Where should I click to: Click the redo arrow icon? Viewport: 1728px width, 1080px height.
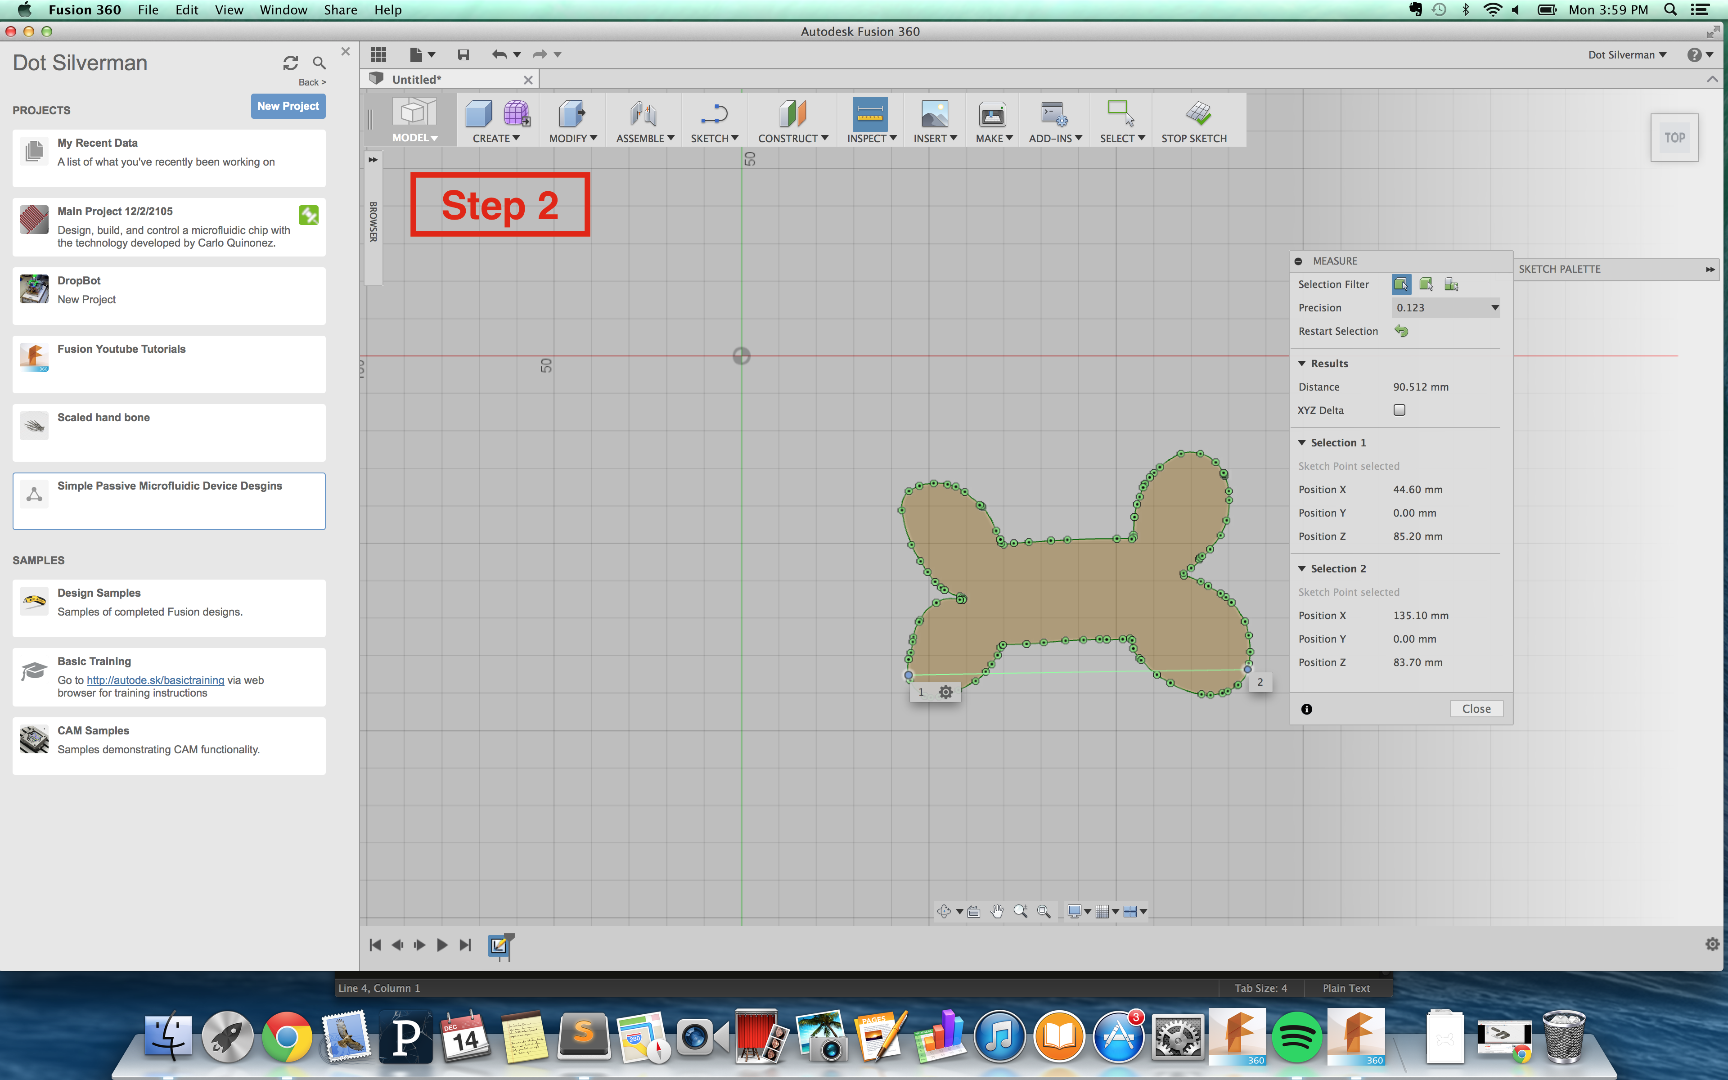coord(540,55)
